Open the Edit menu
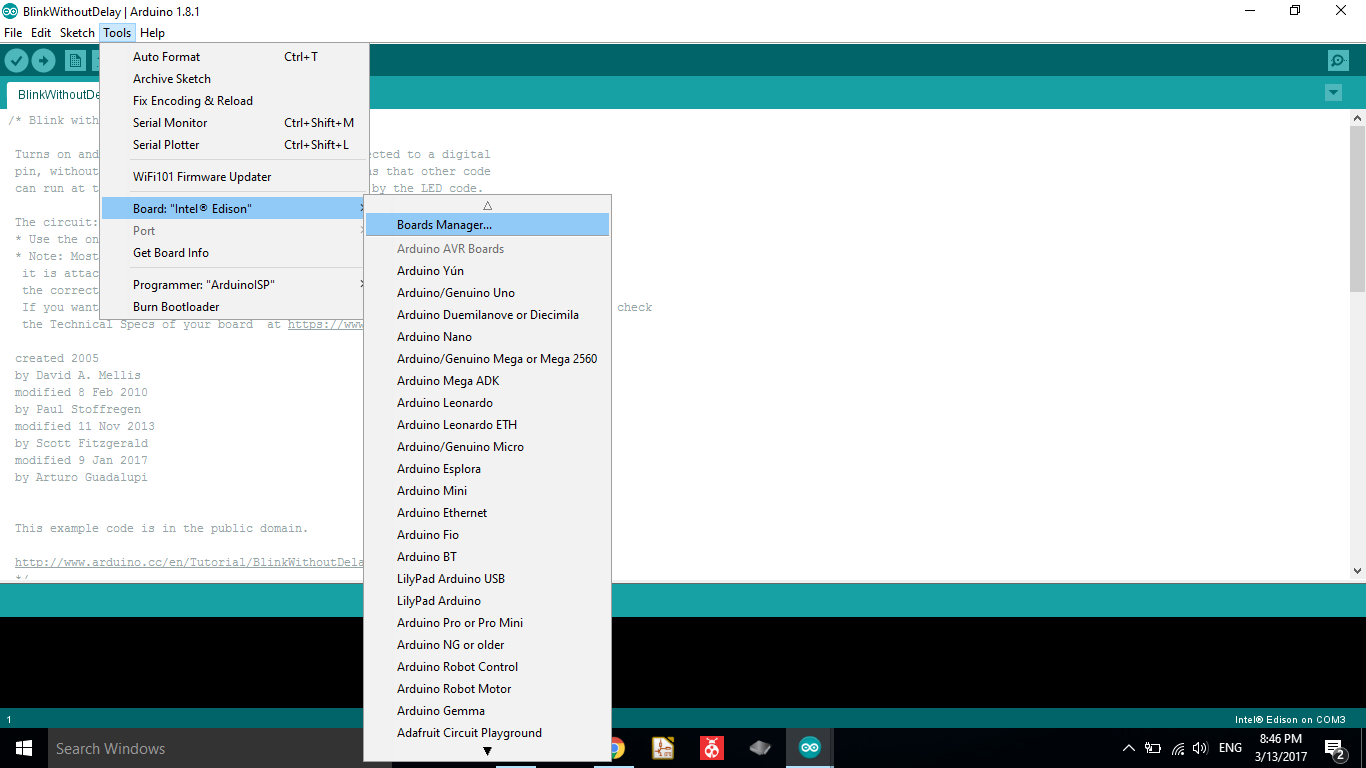The width and height of the screenshot is (1366, 768). click(x=41, y=33)
